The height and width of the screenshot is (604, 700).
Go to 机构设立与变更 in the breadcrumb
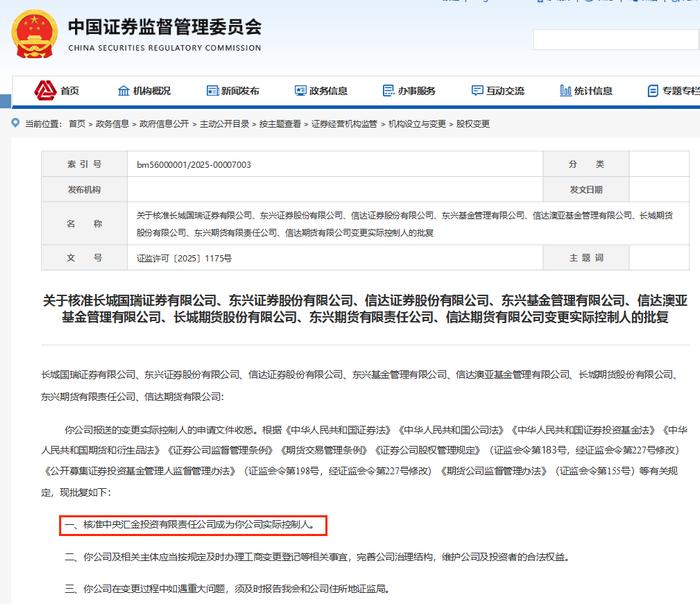click(417, 124)
